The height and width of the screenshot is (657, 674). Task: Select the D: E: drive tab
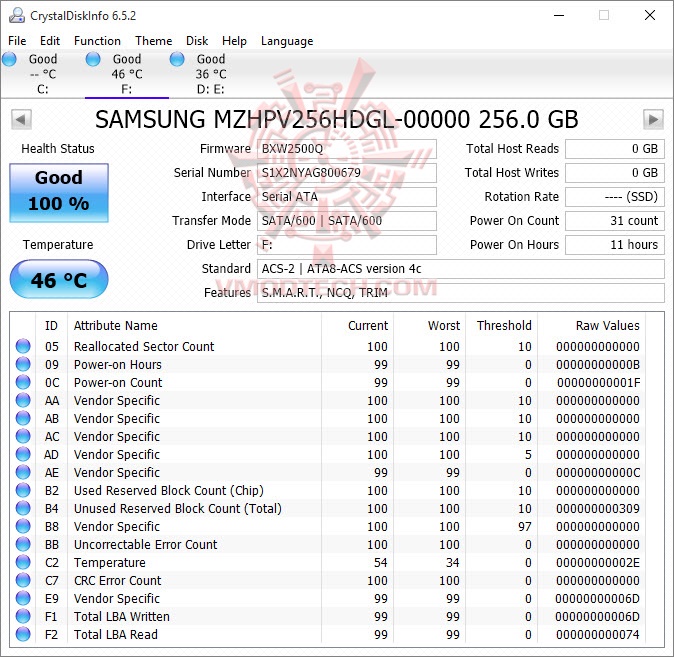point(211,74)
